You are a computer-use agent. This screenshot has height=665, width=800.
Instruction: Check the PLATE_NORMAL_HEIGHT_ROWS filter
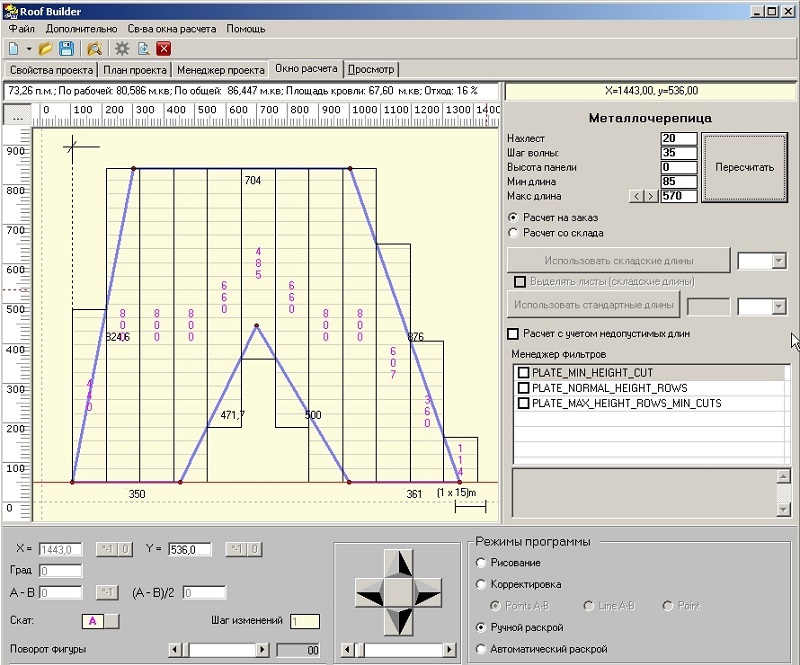[523, 388]
